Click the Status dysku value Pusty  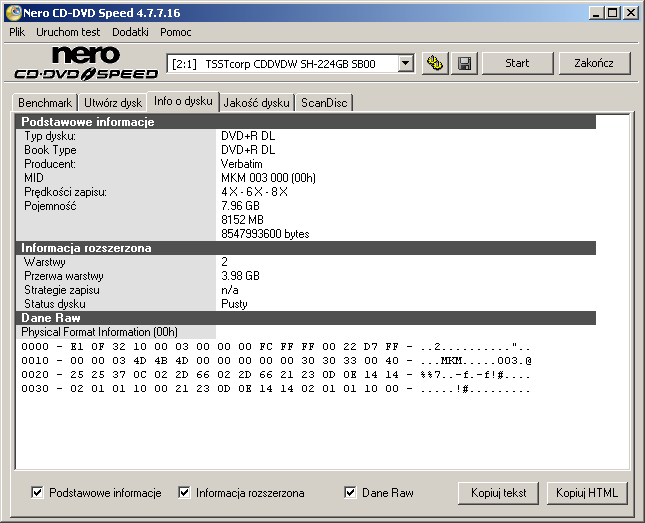click(x=234, y=304)
